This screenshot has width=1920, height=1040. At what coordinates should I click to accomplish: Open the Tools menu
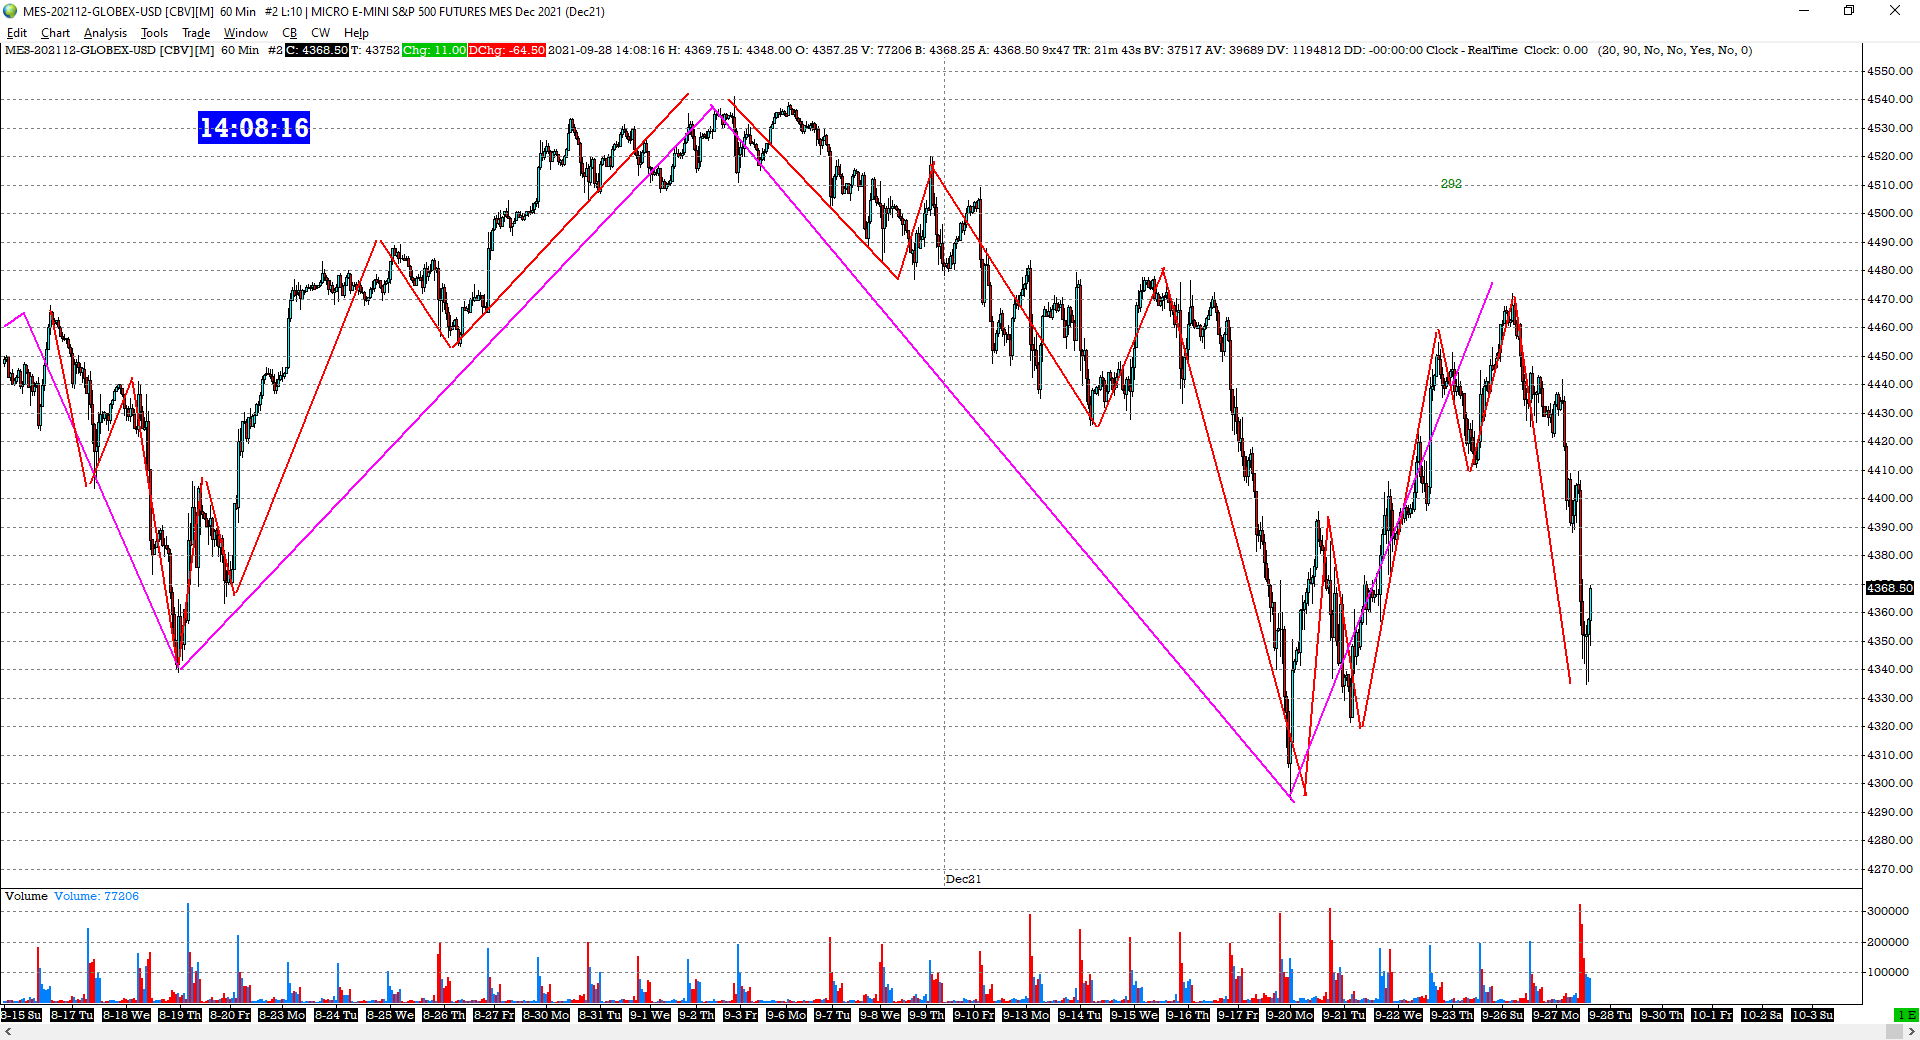click(154, 33)
